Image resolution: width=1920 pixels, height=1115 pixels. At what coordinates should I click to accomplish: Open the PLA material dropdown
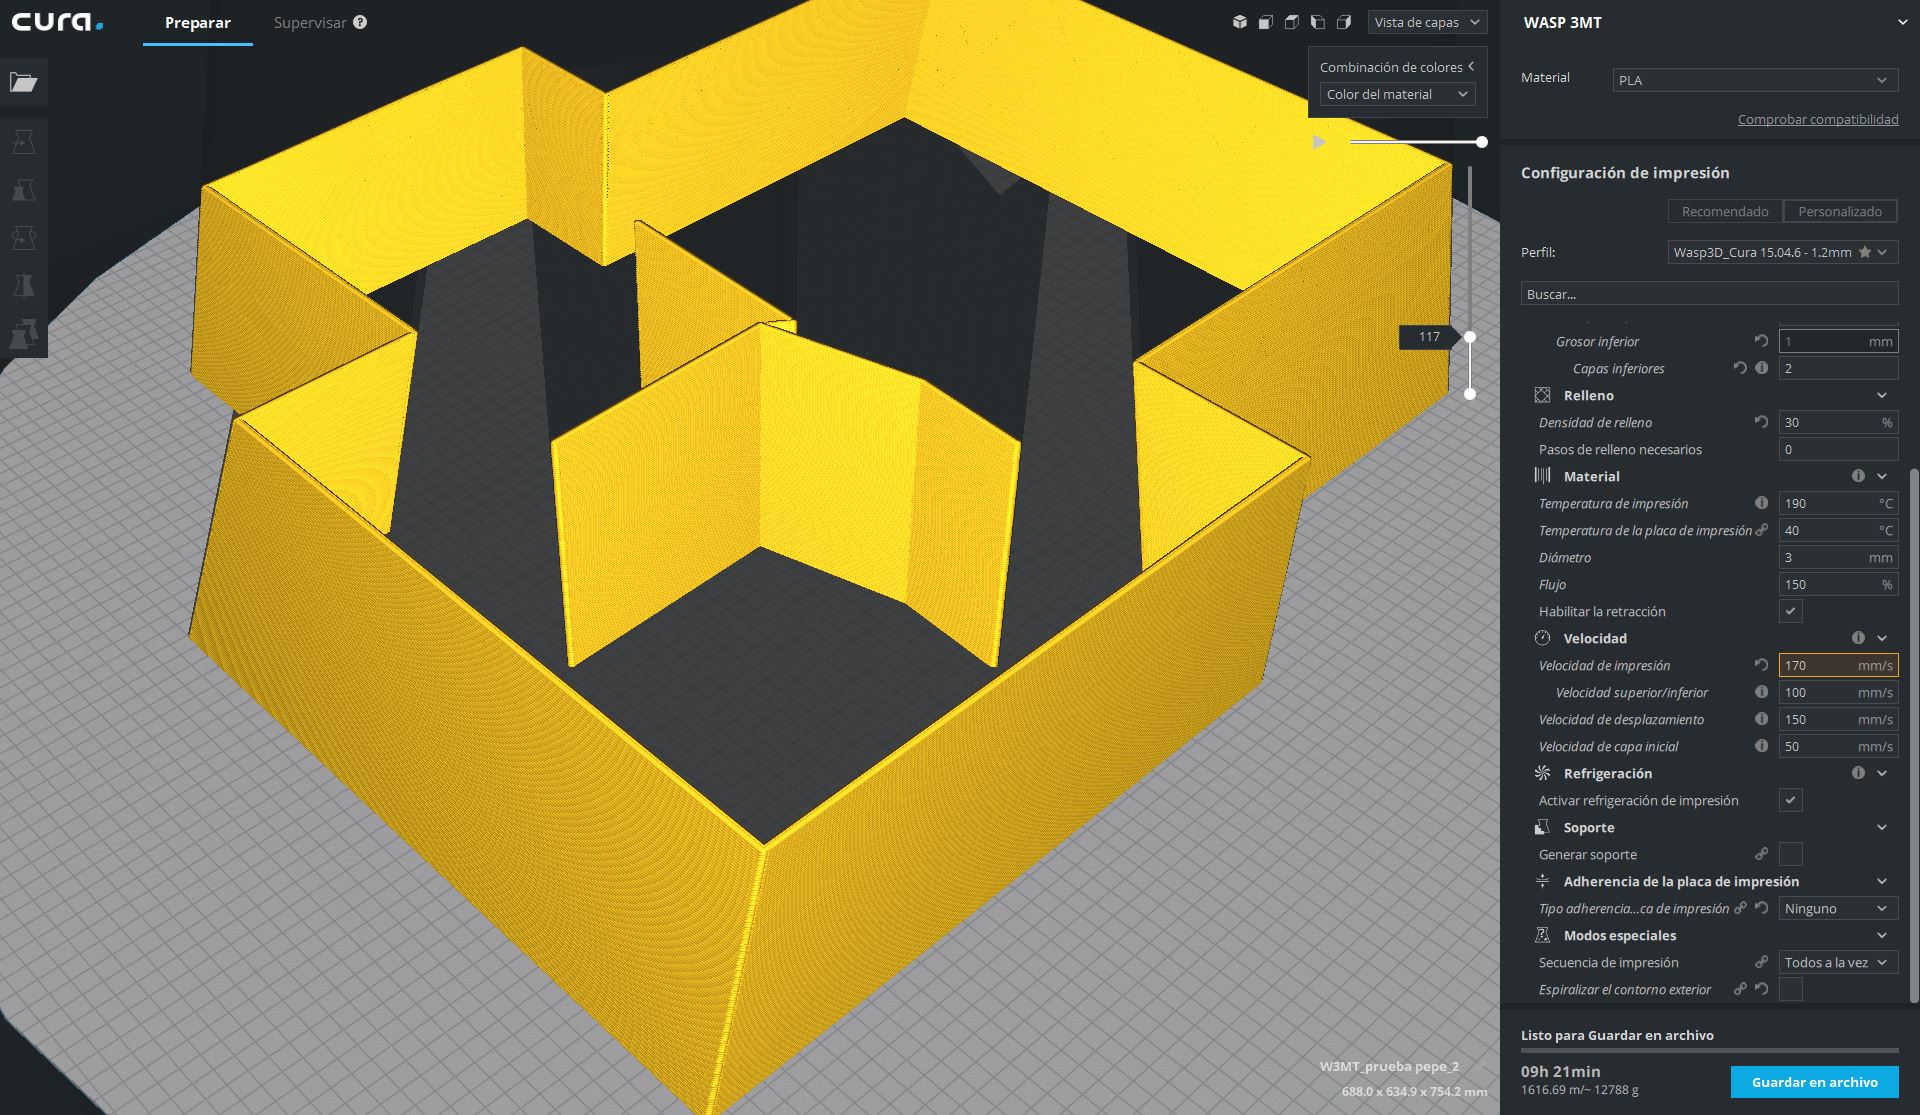click(1755, 80)
